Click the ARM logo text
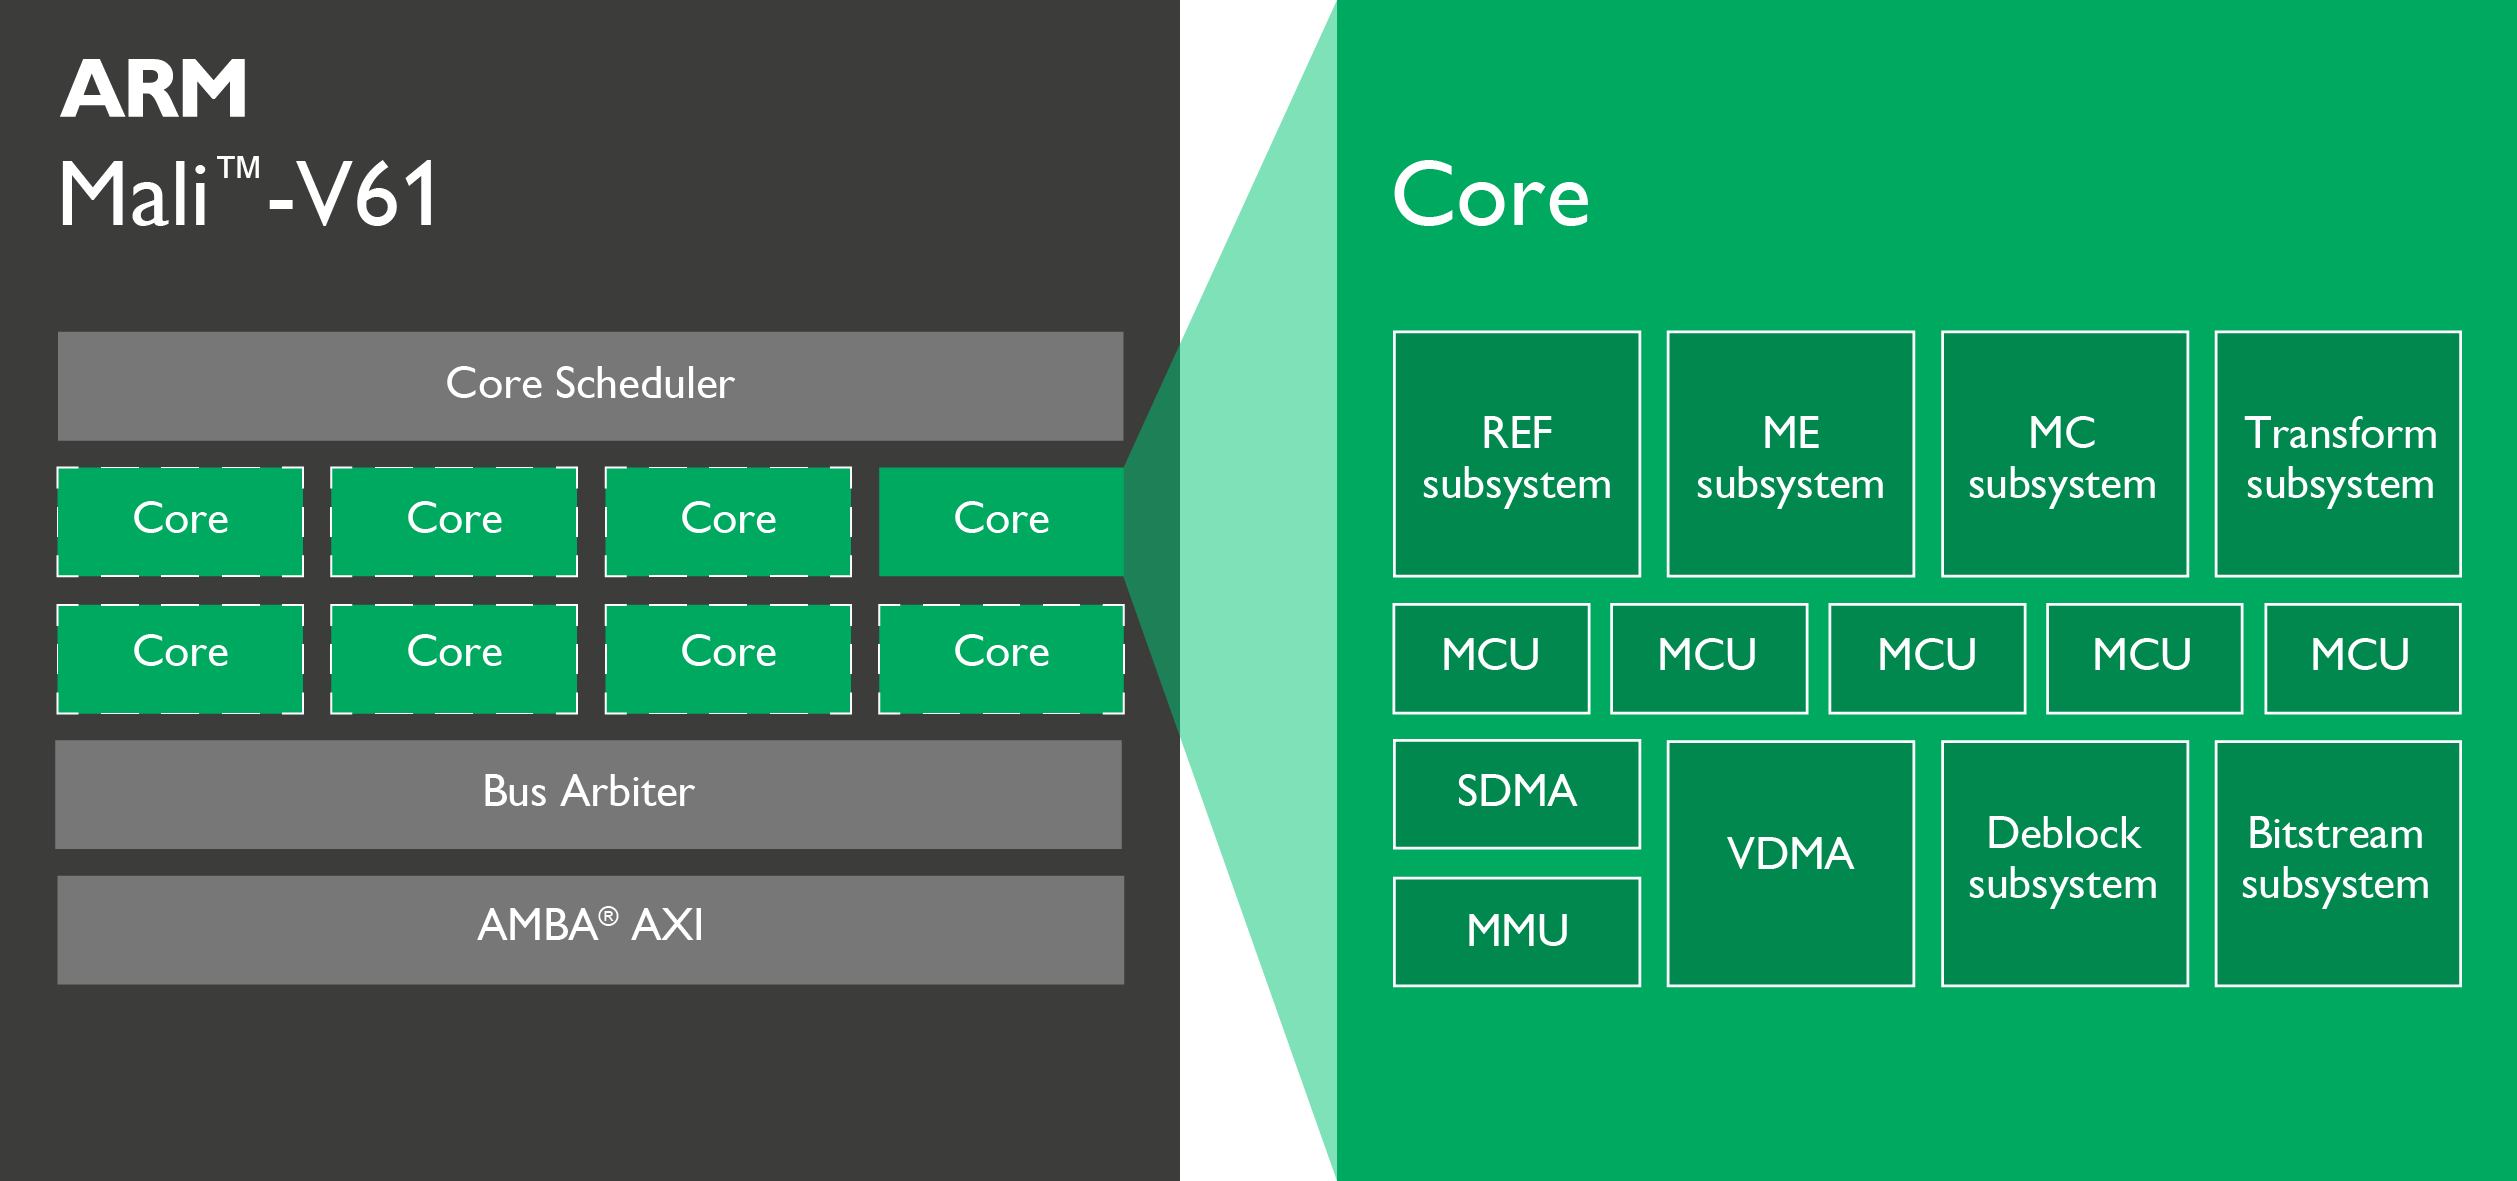Screen dimensions: 2517x1181 click(x=154, y=89)
